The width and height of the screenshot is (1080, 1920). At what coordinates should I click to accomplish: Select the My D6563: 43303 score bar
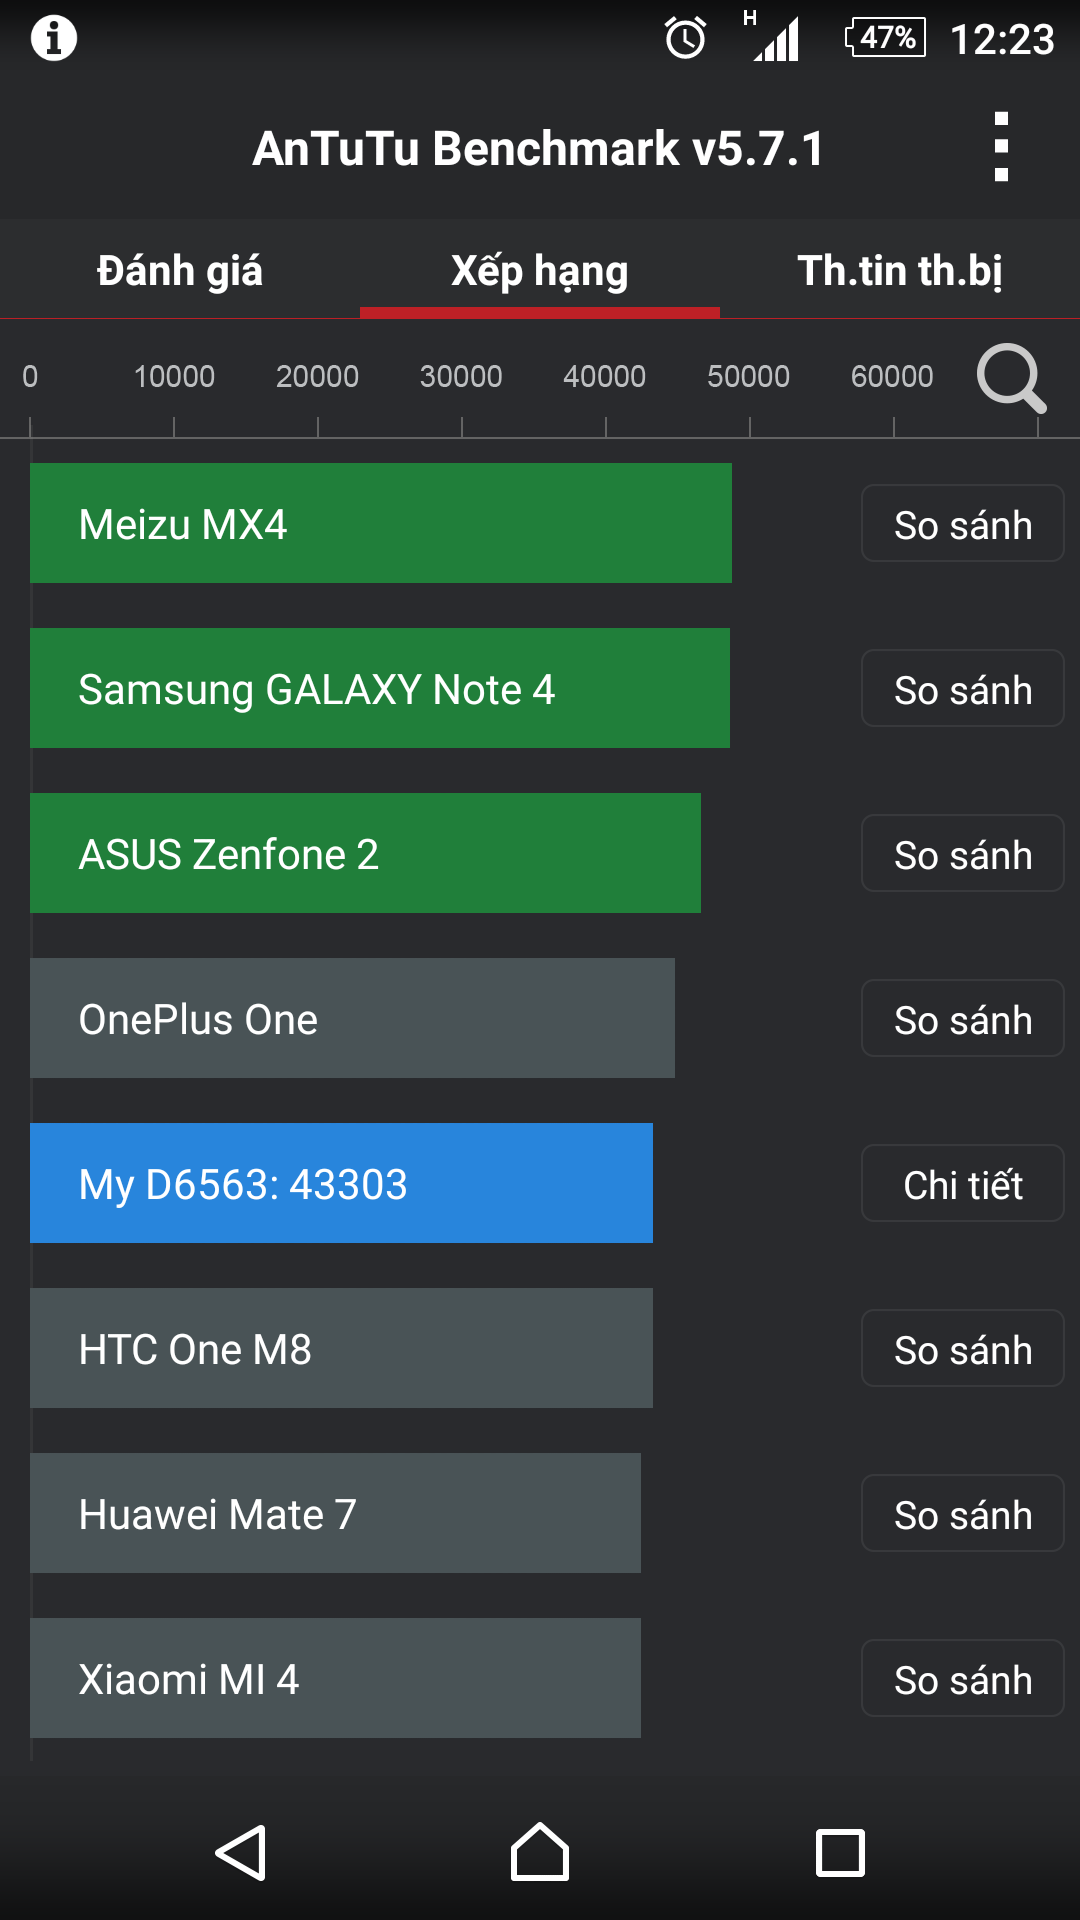click(341, 1183)
